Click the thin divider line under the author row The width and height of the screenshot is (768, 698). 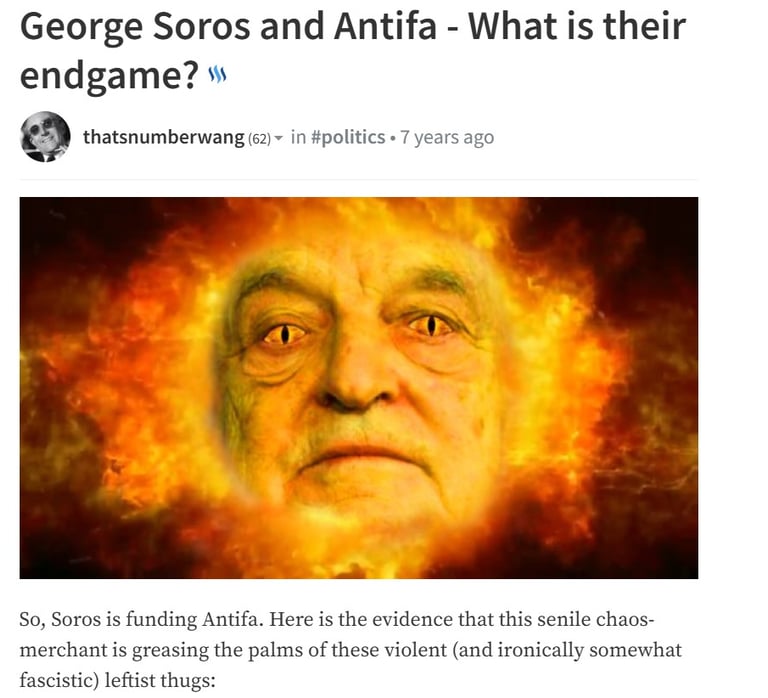point(359,180)
